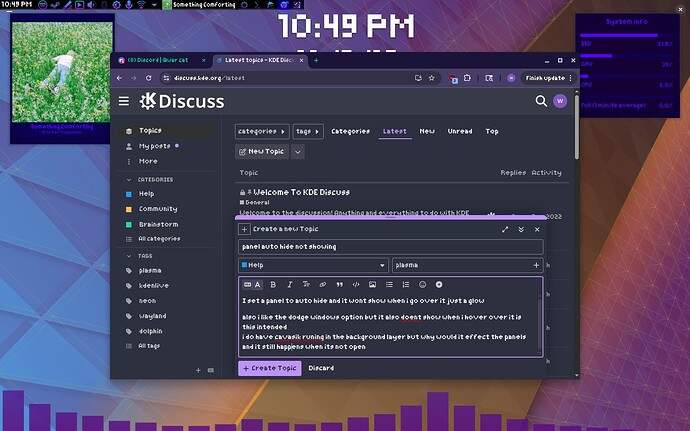Image resolution: width=690 pixels, height=431 pixels.
Task: Switch to the New tab
Action: point(427,131)
